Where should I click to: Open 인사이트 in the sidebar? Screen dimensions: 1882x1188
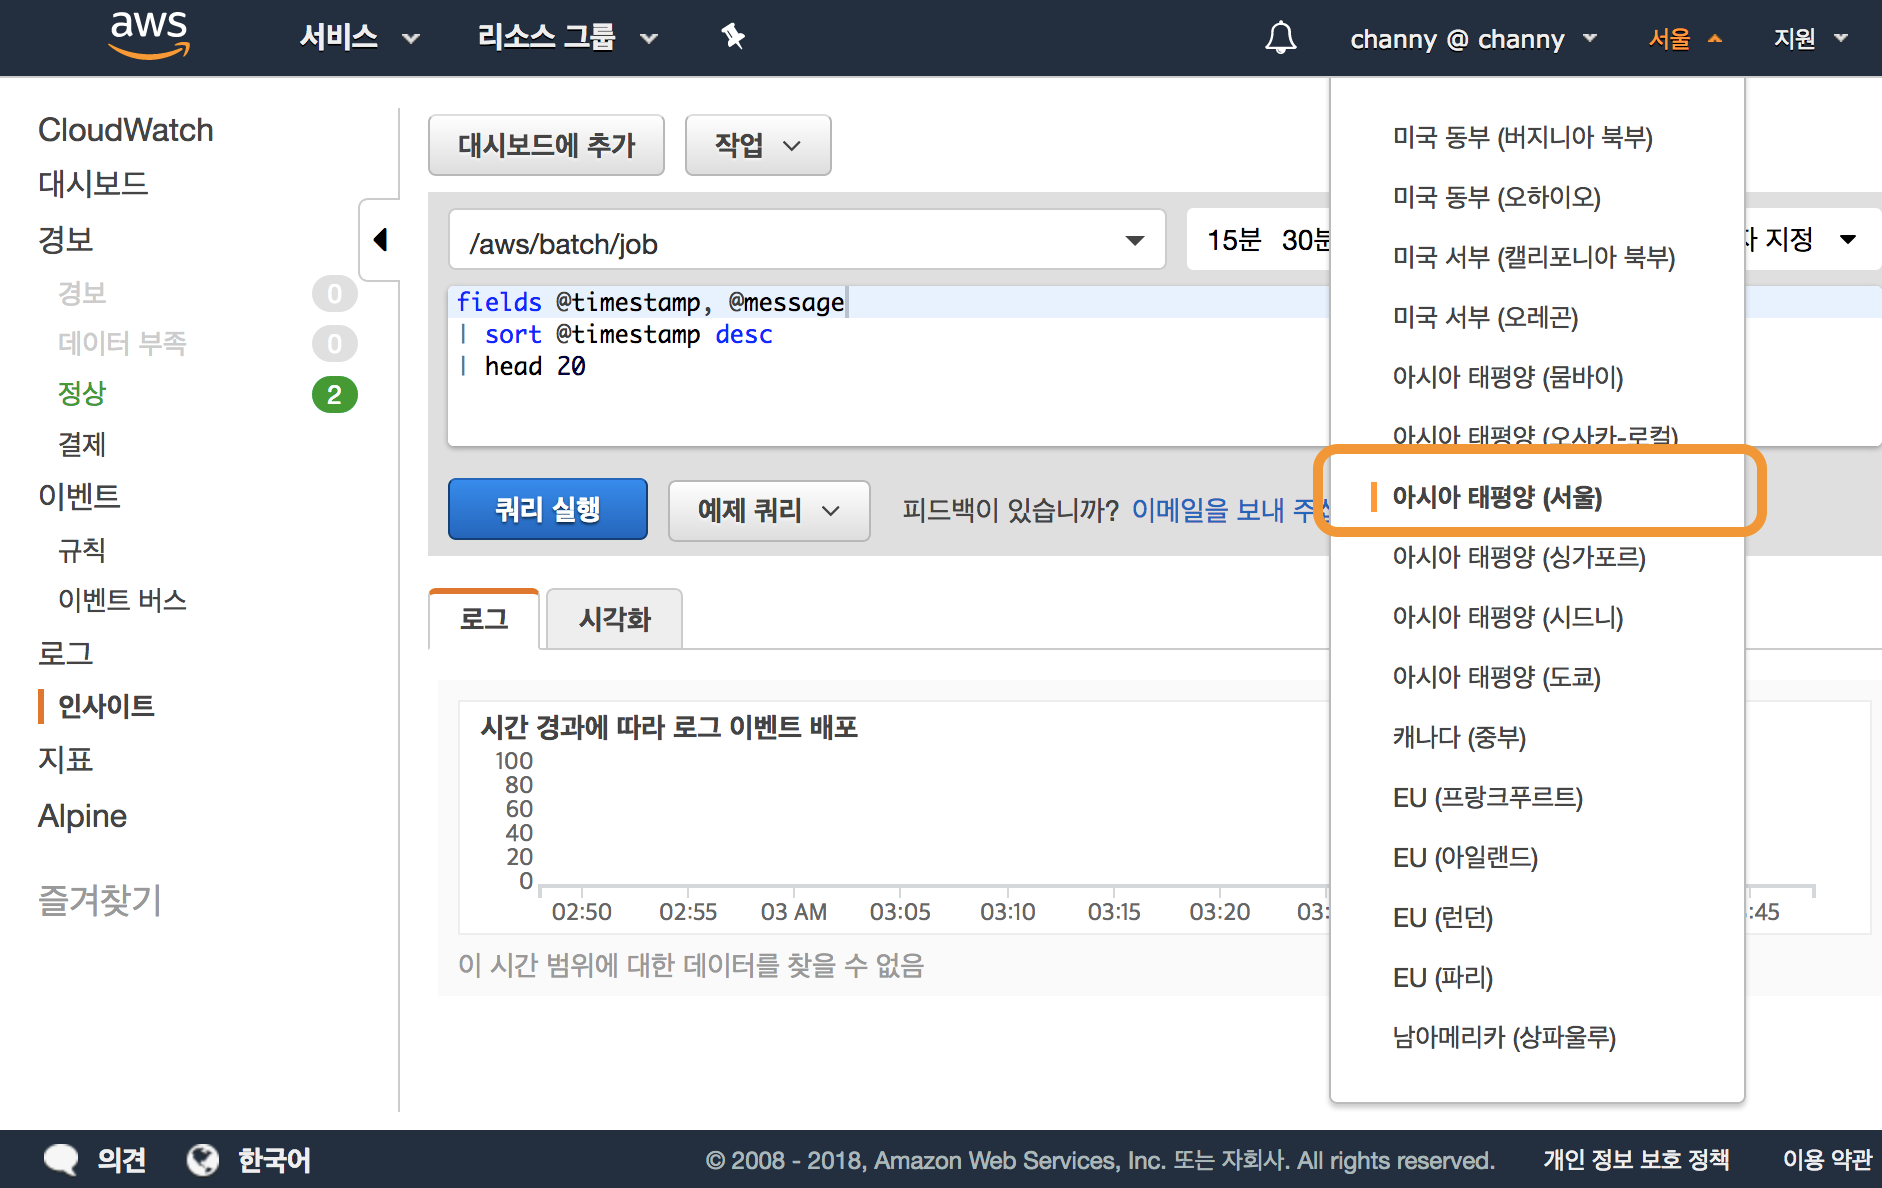point(106,706)
